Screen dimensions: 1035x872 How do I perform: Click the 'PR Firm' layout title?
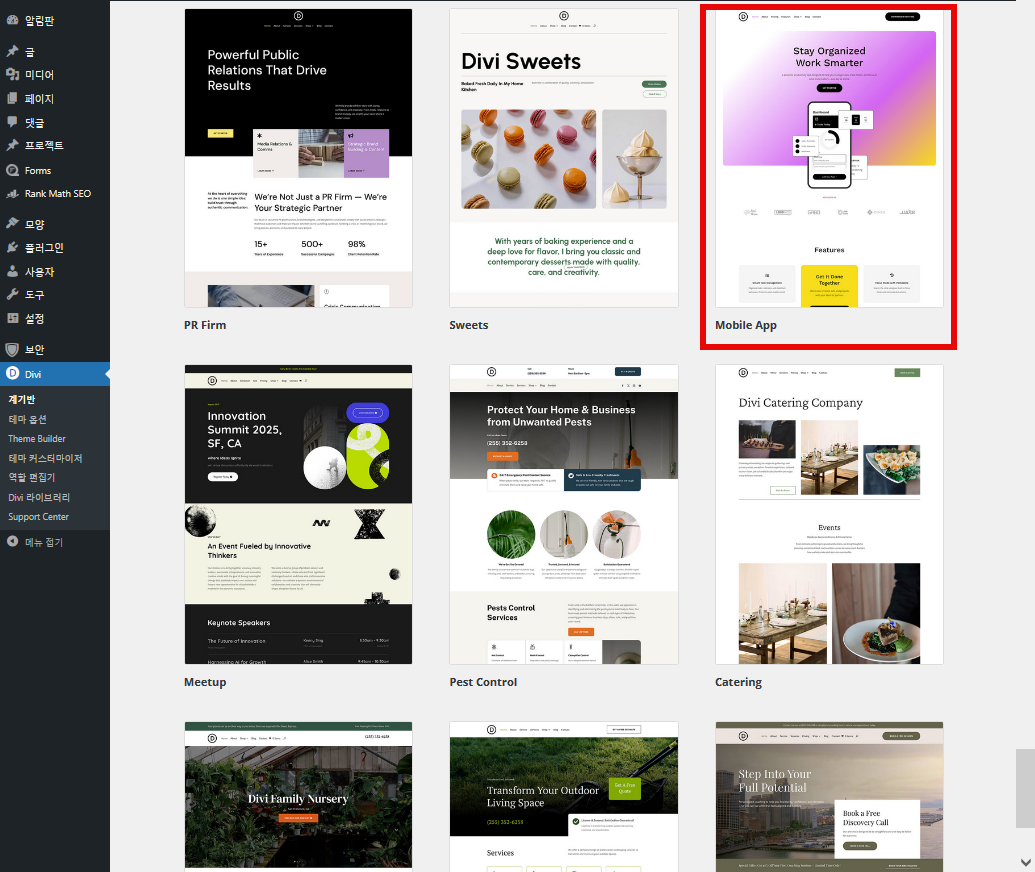click(205, 325)
